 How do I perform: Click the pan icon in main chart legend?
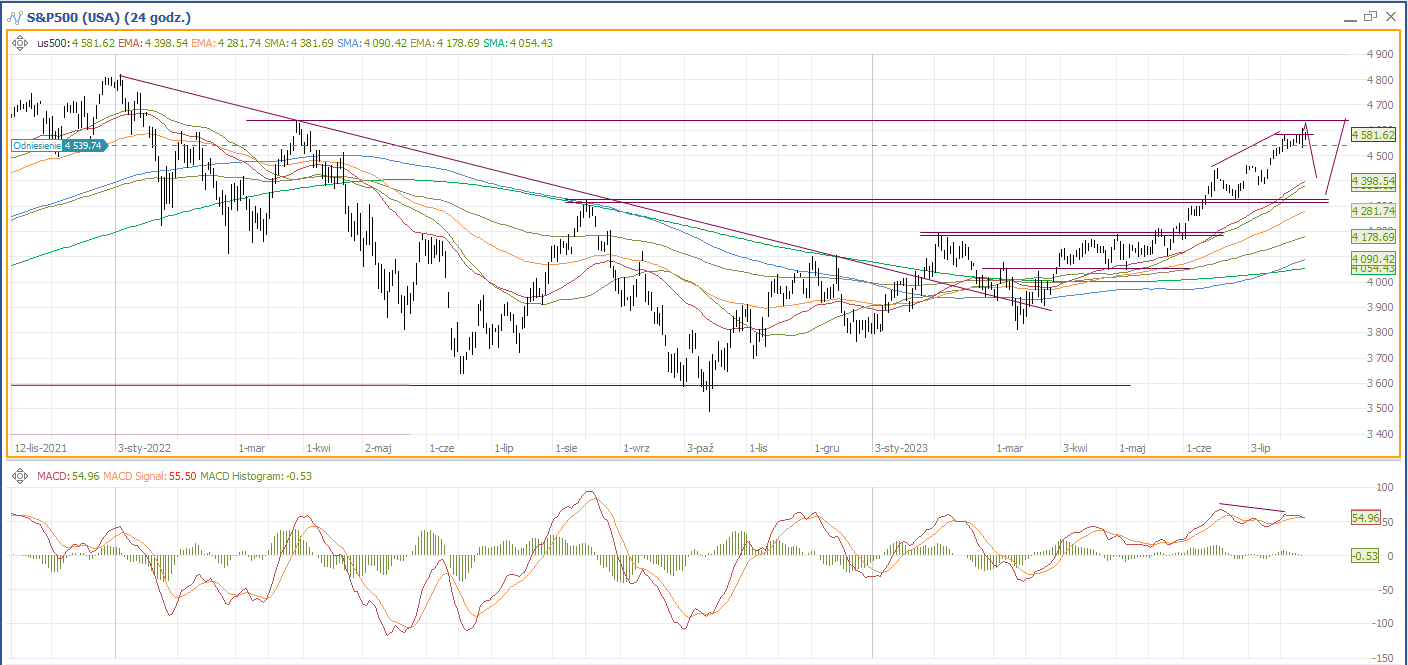21,43
